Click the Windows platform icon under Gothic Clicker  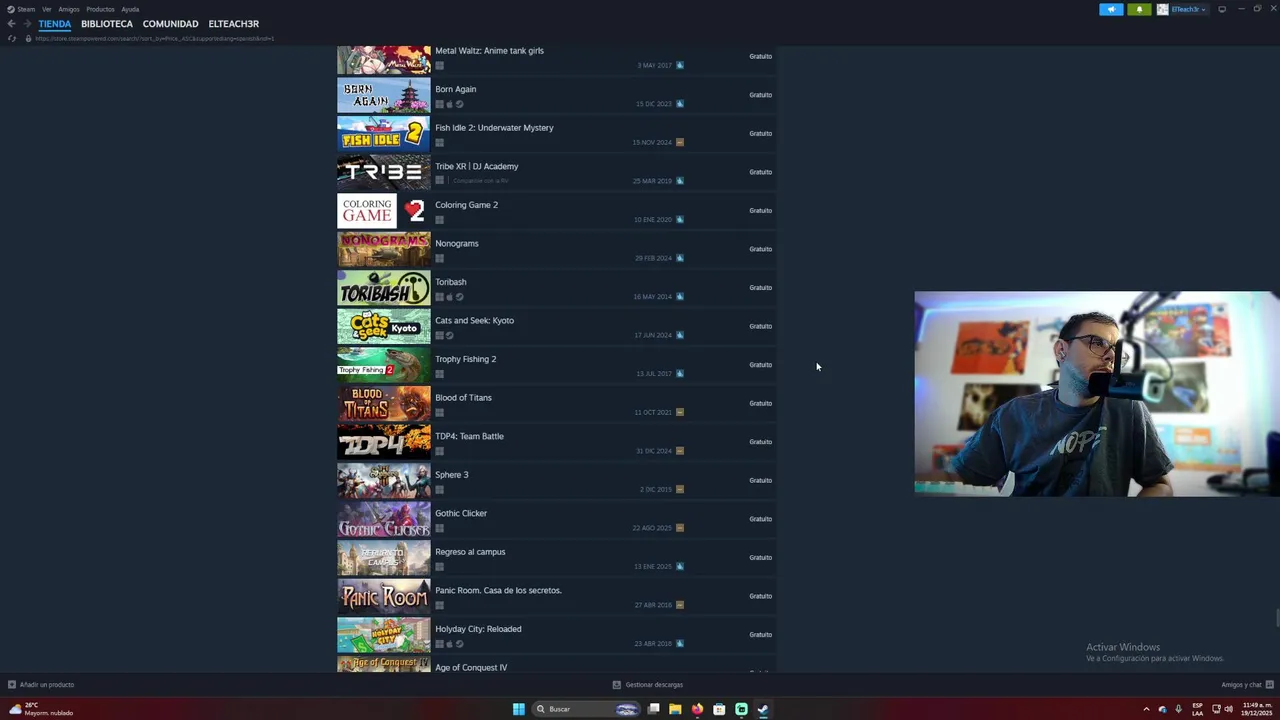click(x=439, y=528)
